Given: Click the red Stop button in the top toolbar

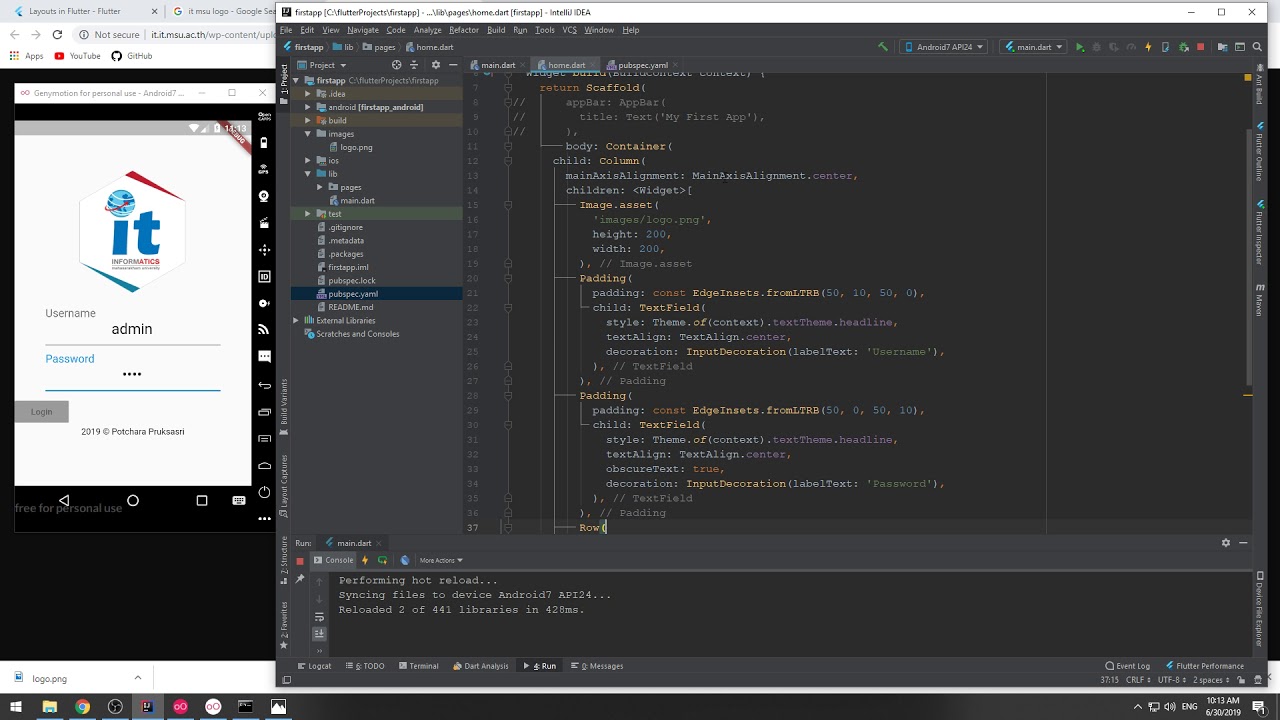Looking at the screenshot, I should pos(1201,47).
